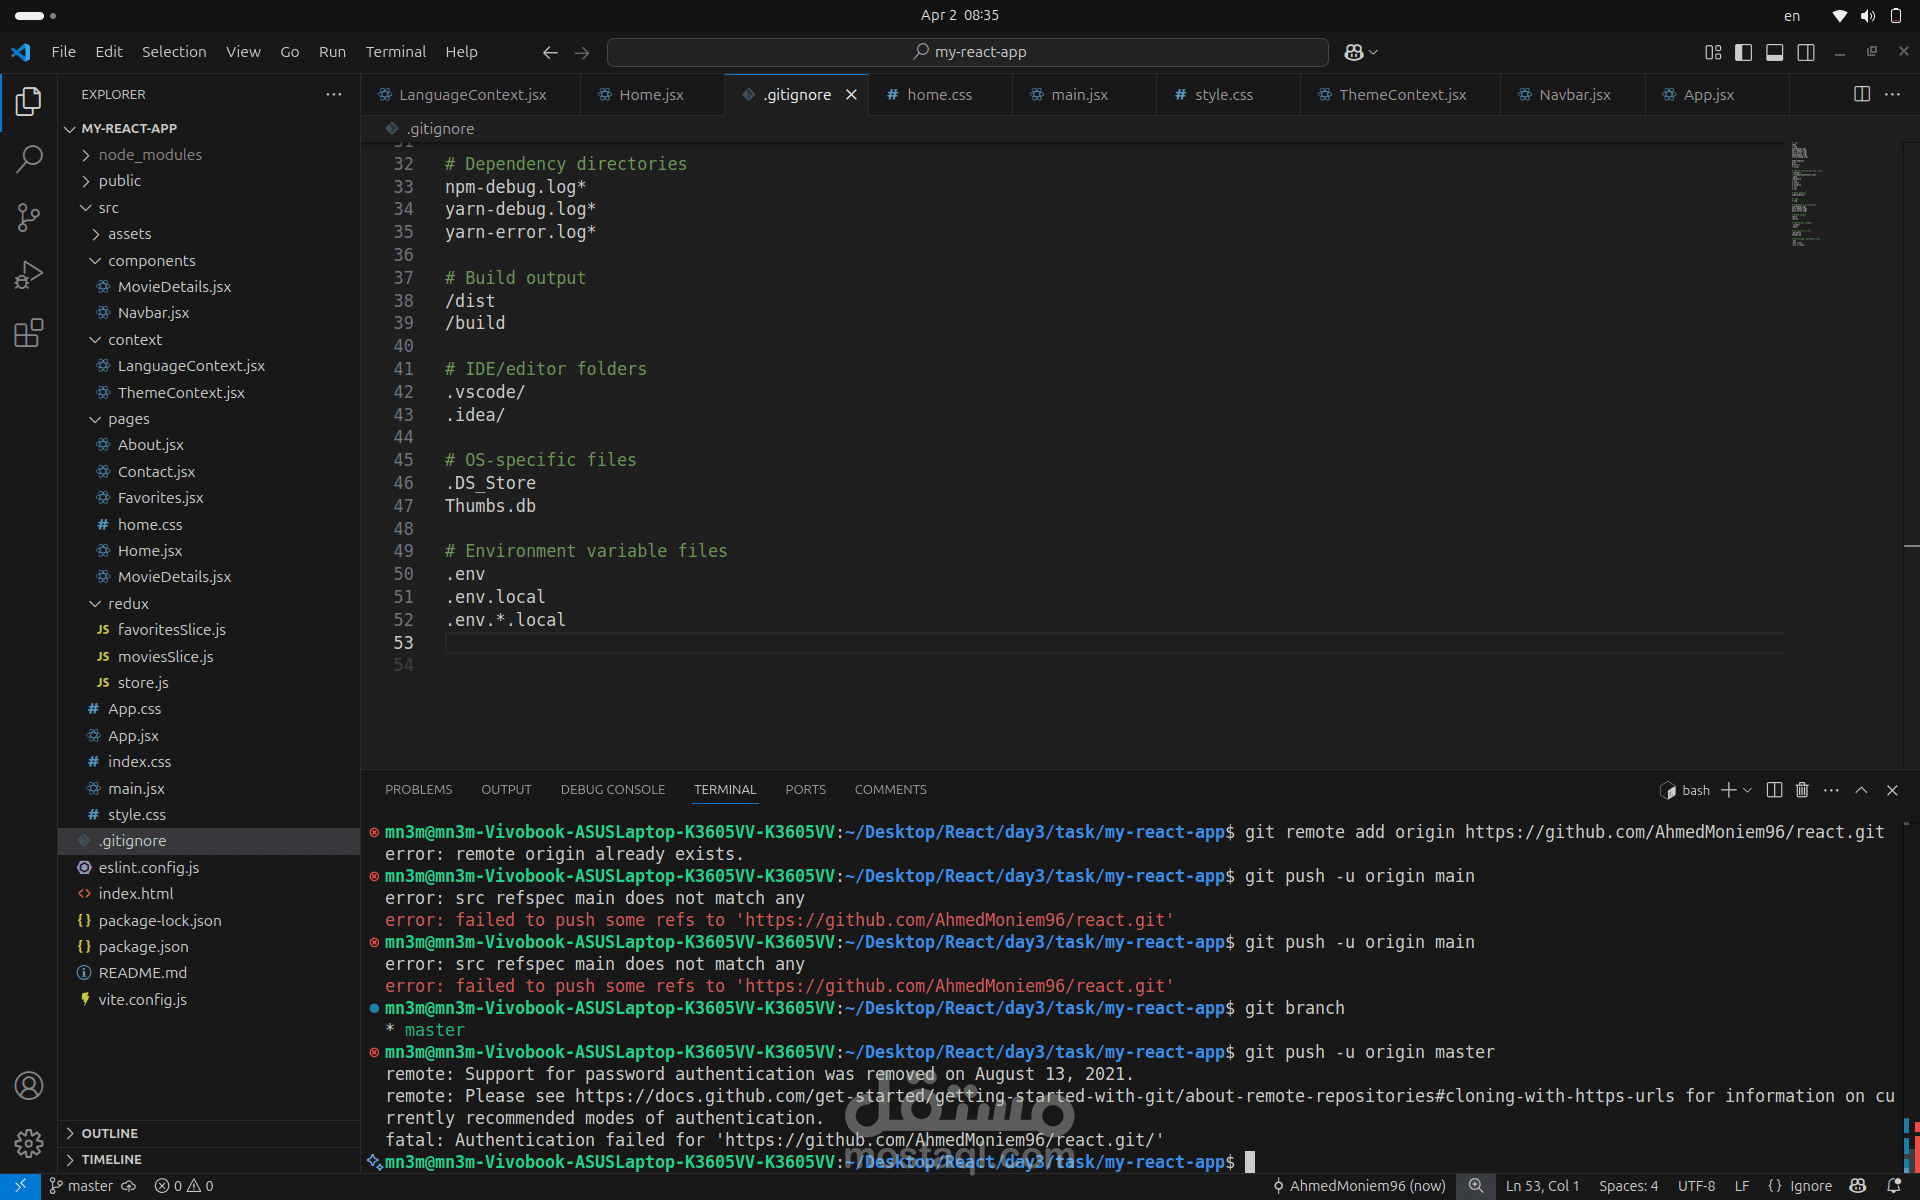Change language mode via Ignore
The width and height of the screenshot is (1920, 1200).
coord(1811,1186)
